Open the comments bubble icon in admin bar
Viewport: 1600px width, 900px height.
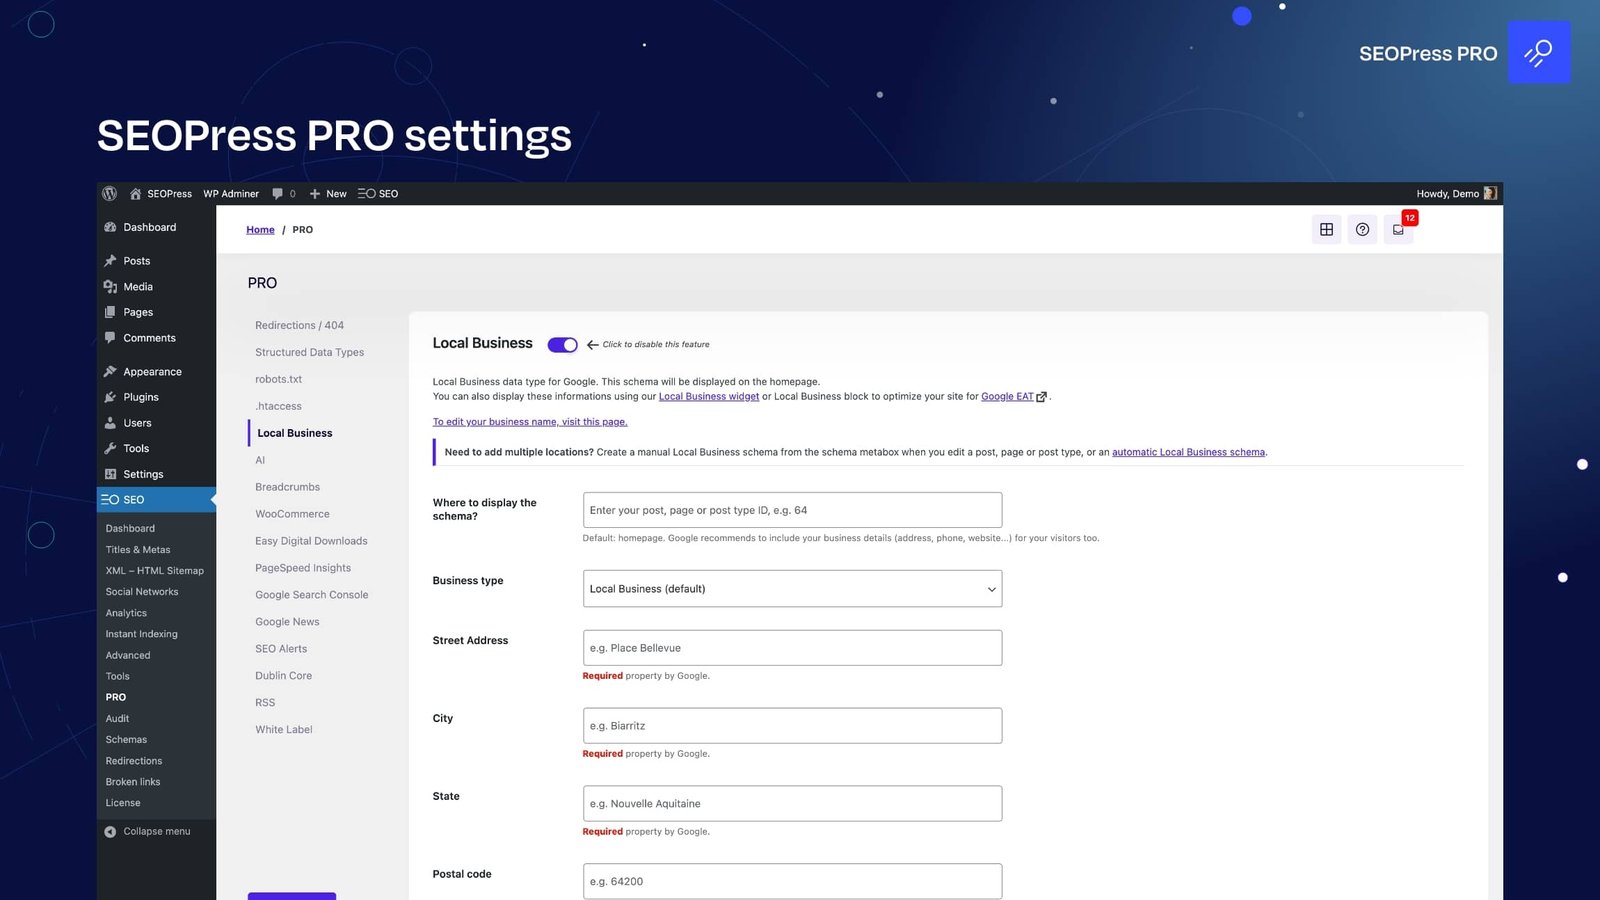tap(278, 194)
